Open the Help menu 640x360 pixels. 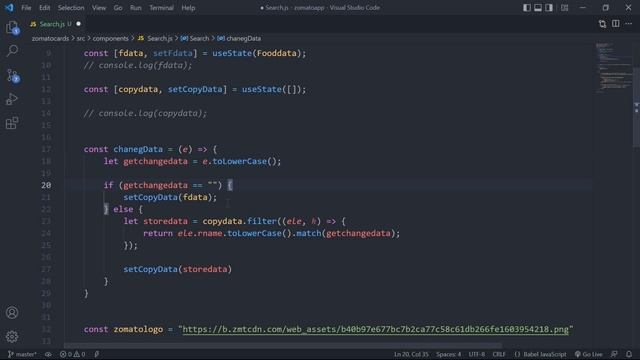188,8
